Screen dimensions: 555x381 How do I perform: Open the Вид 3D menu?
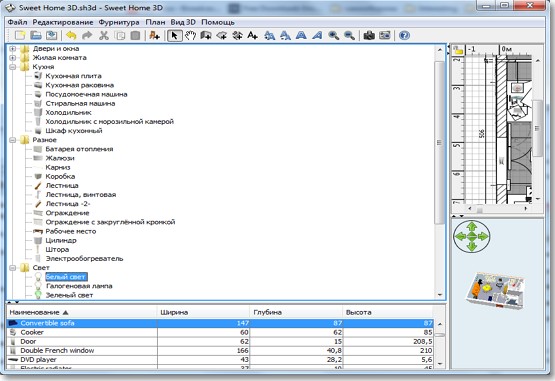click(183, 22)
